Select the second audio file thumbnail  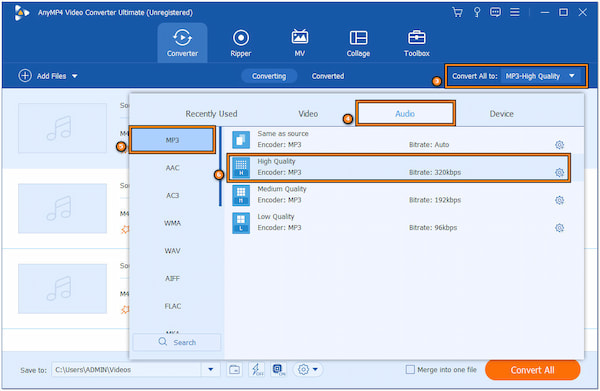[62, 208]
